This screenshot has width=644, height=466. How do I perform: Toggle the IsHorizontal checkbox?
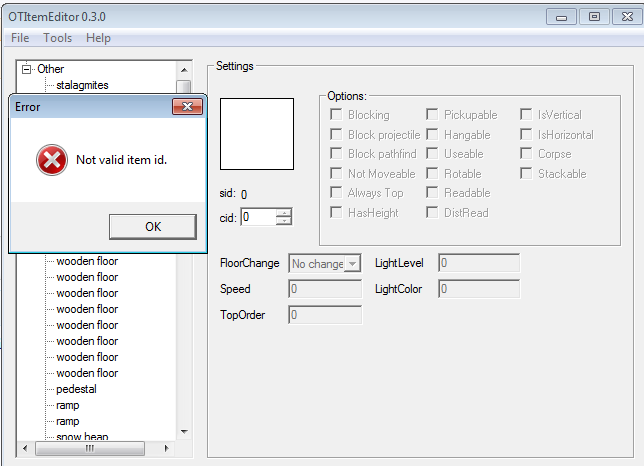tap(526, 134)
